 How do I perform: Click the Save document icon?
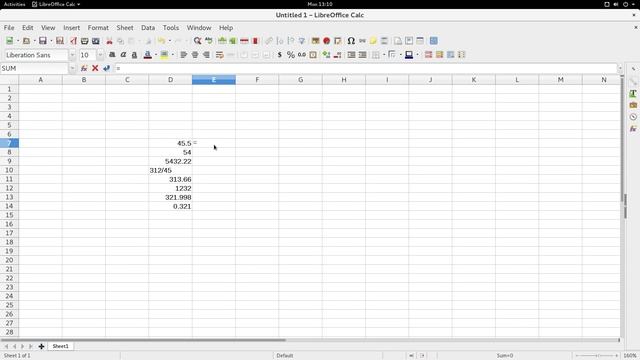click(42, 41)
